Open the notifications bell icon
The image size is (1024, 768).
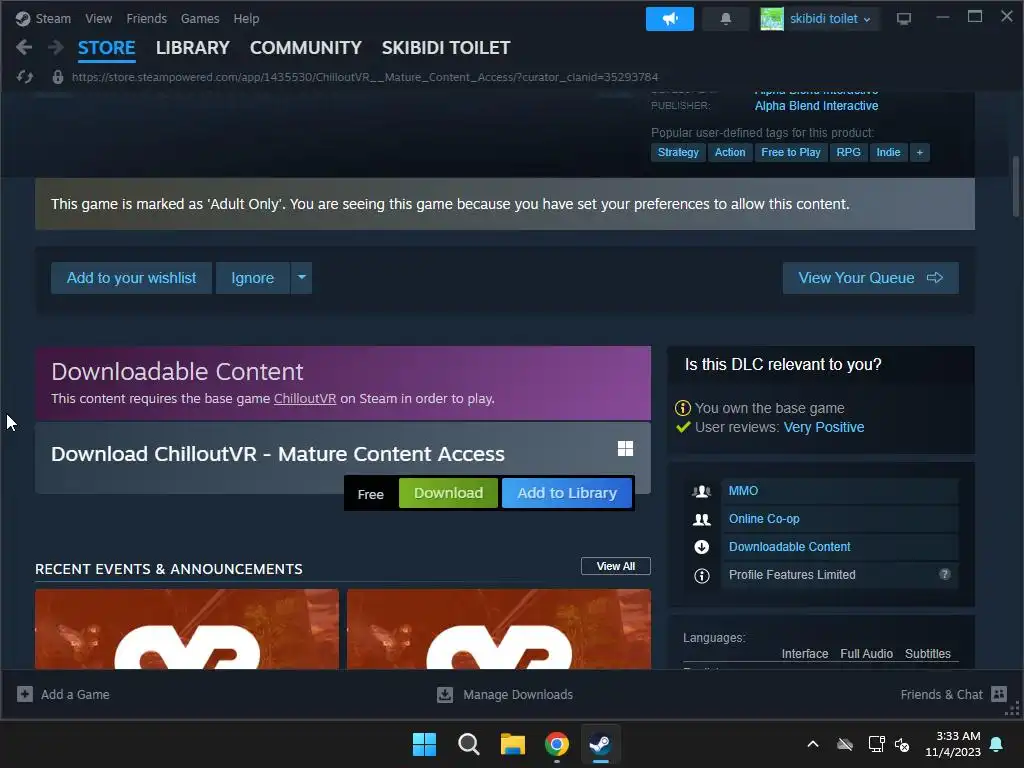click(726, 19)
